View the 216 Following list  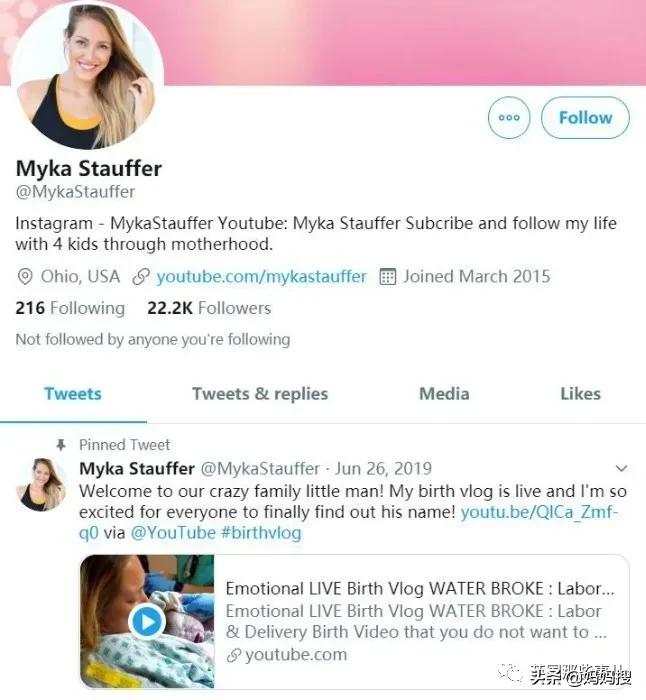pos(70,308)
